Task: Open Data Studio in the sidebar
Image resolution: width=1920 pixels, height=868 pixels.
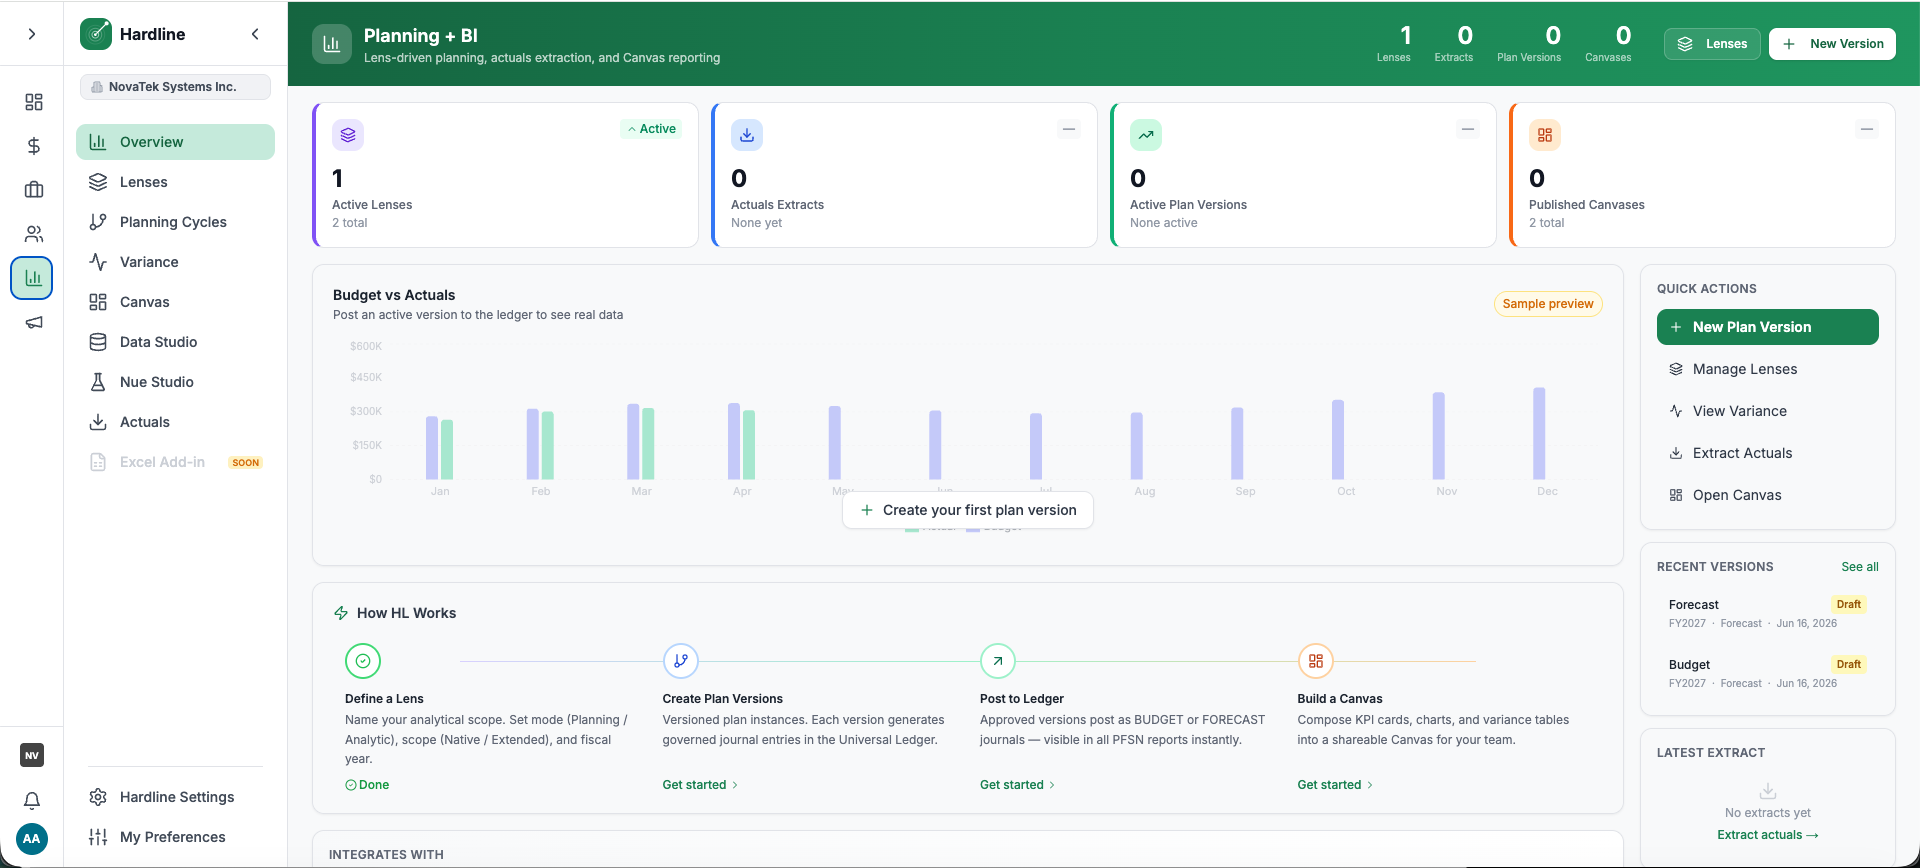Action: point(175,342)
